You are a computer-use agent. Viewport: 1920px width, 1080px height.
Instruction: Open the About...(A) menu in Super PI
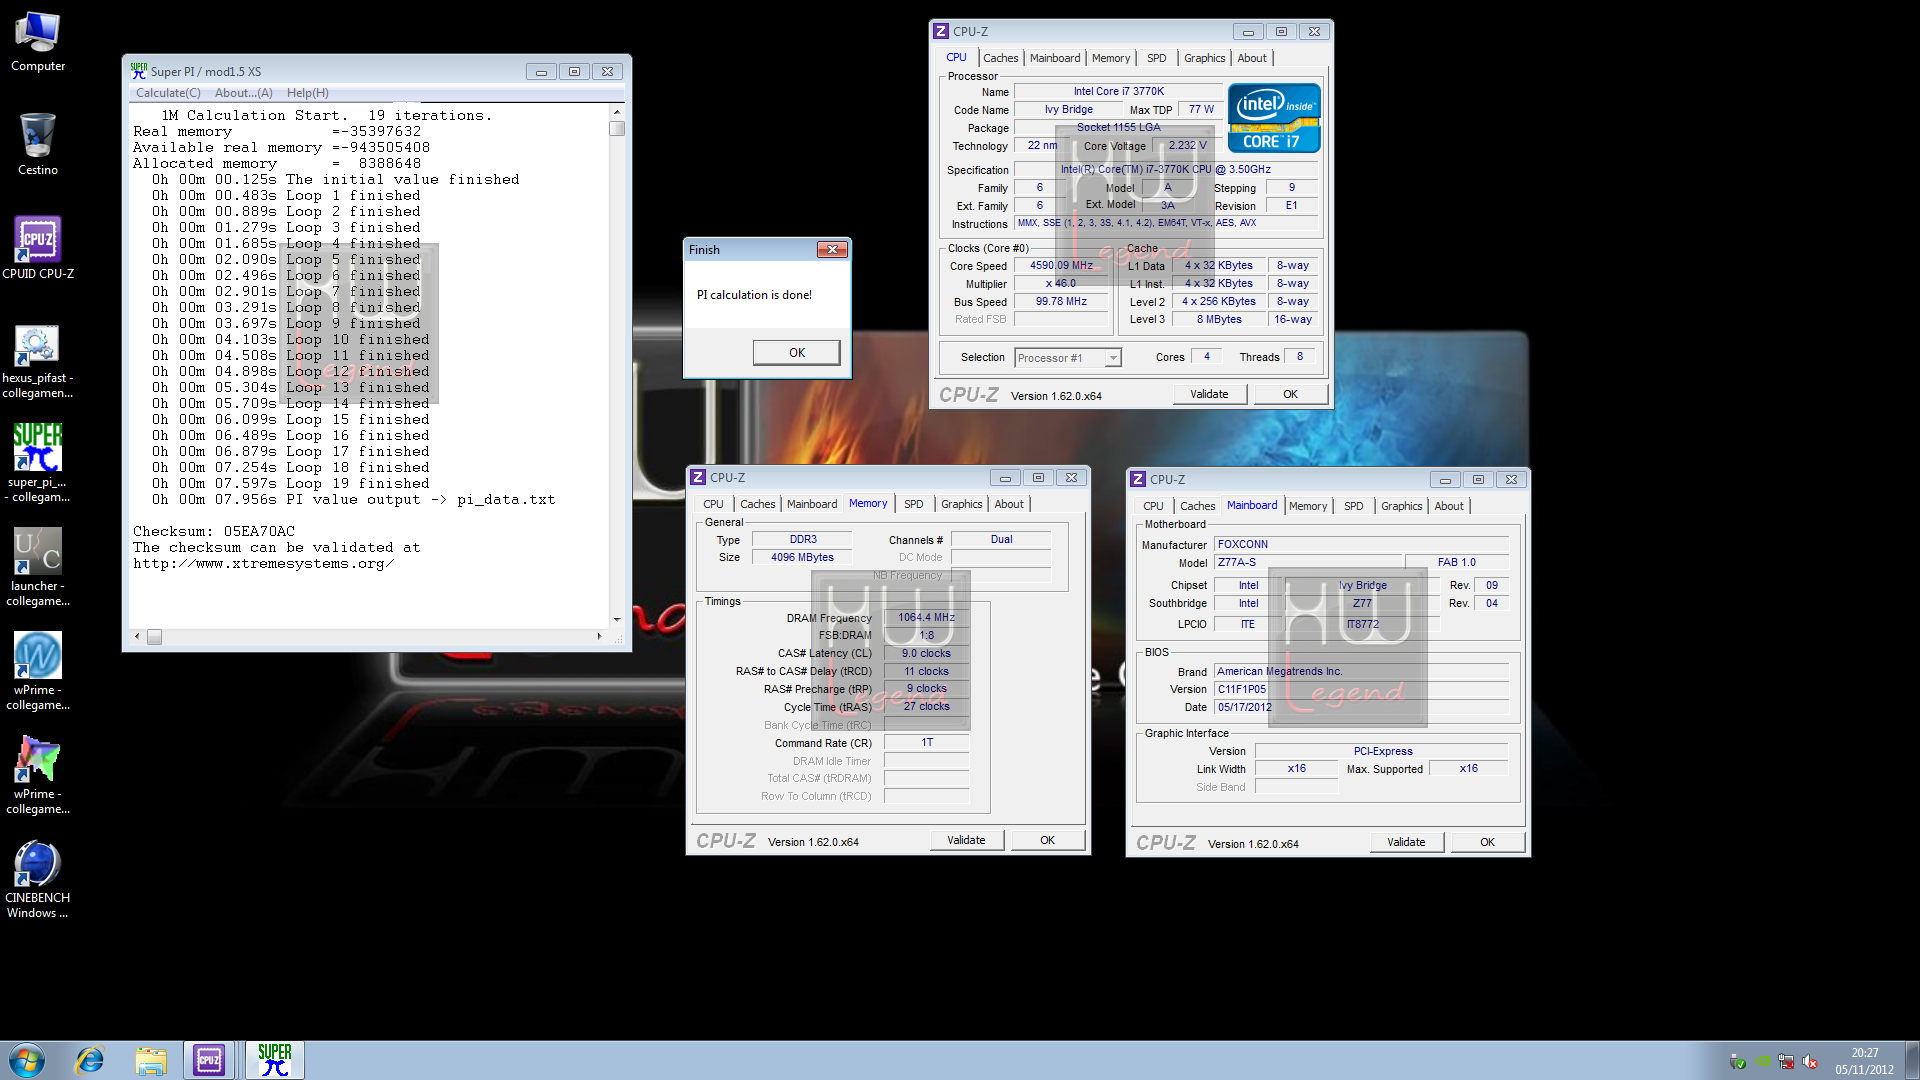243,93
